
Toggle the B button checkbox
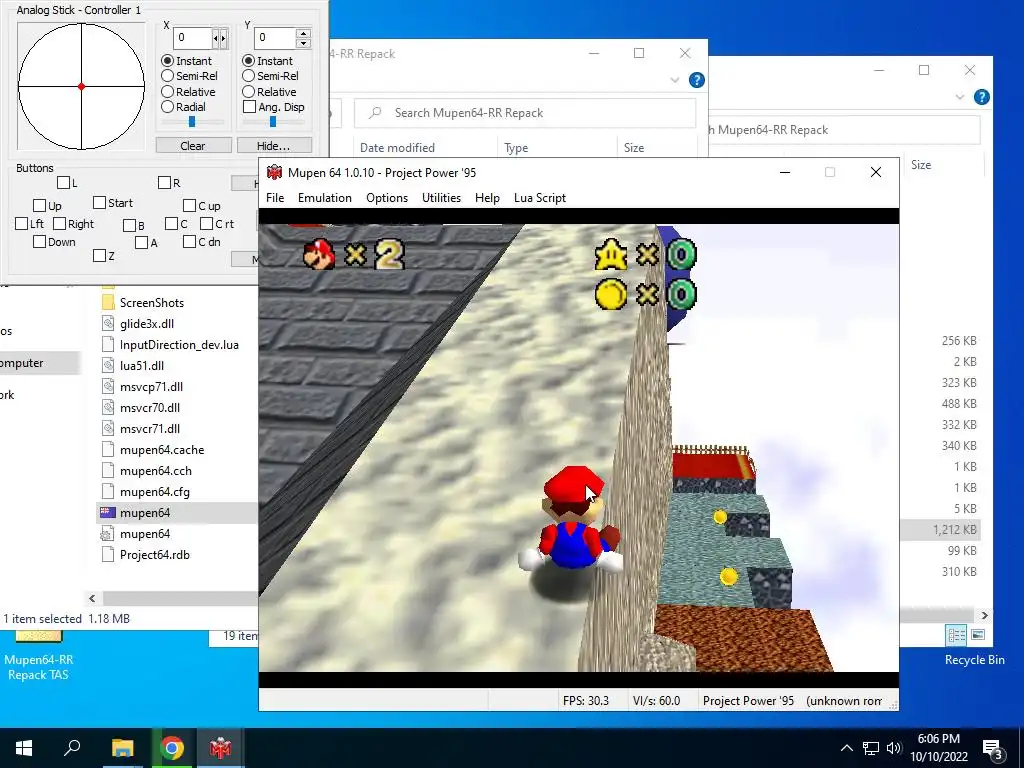click(x=129, y=225)
